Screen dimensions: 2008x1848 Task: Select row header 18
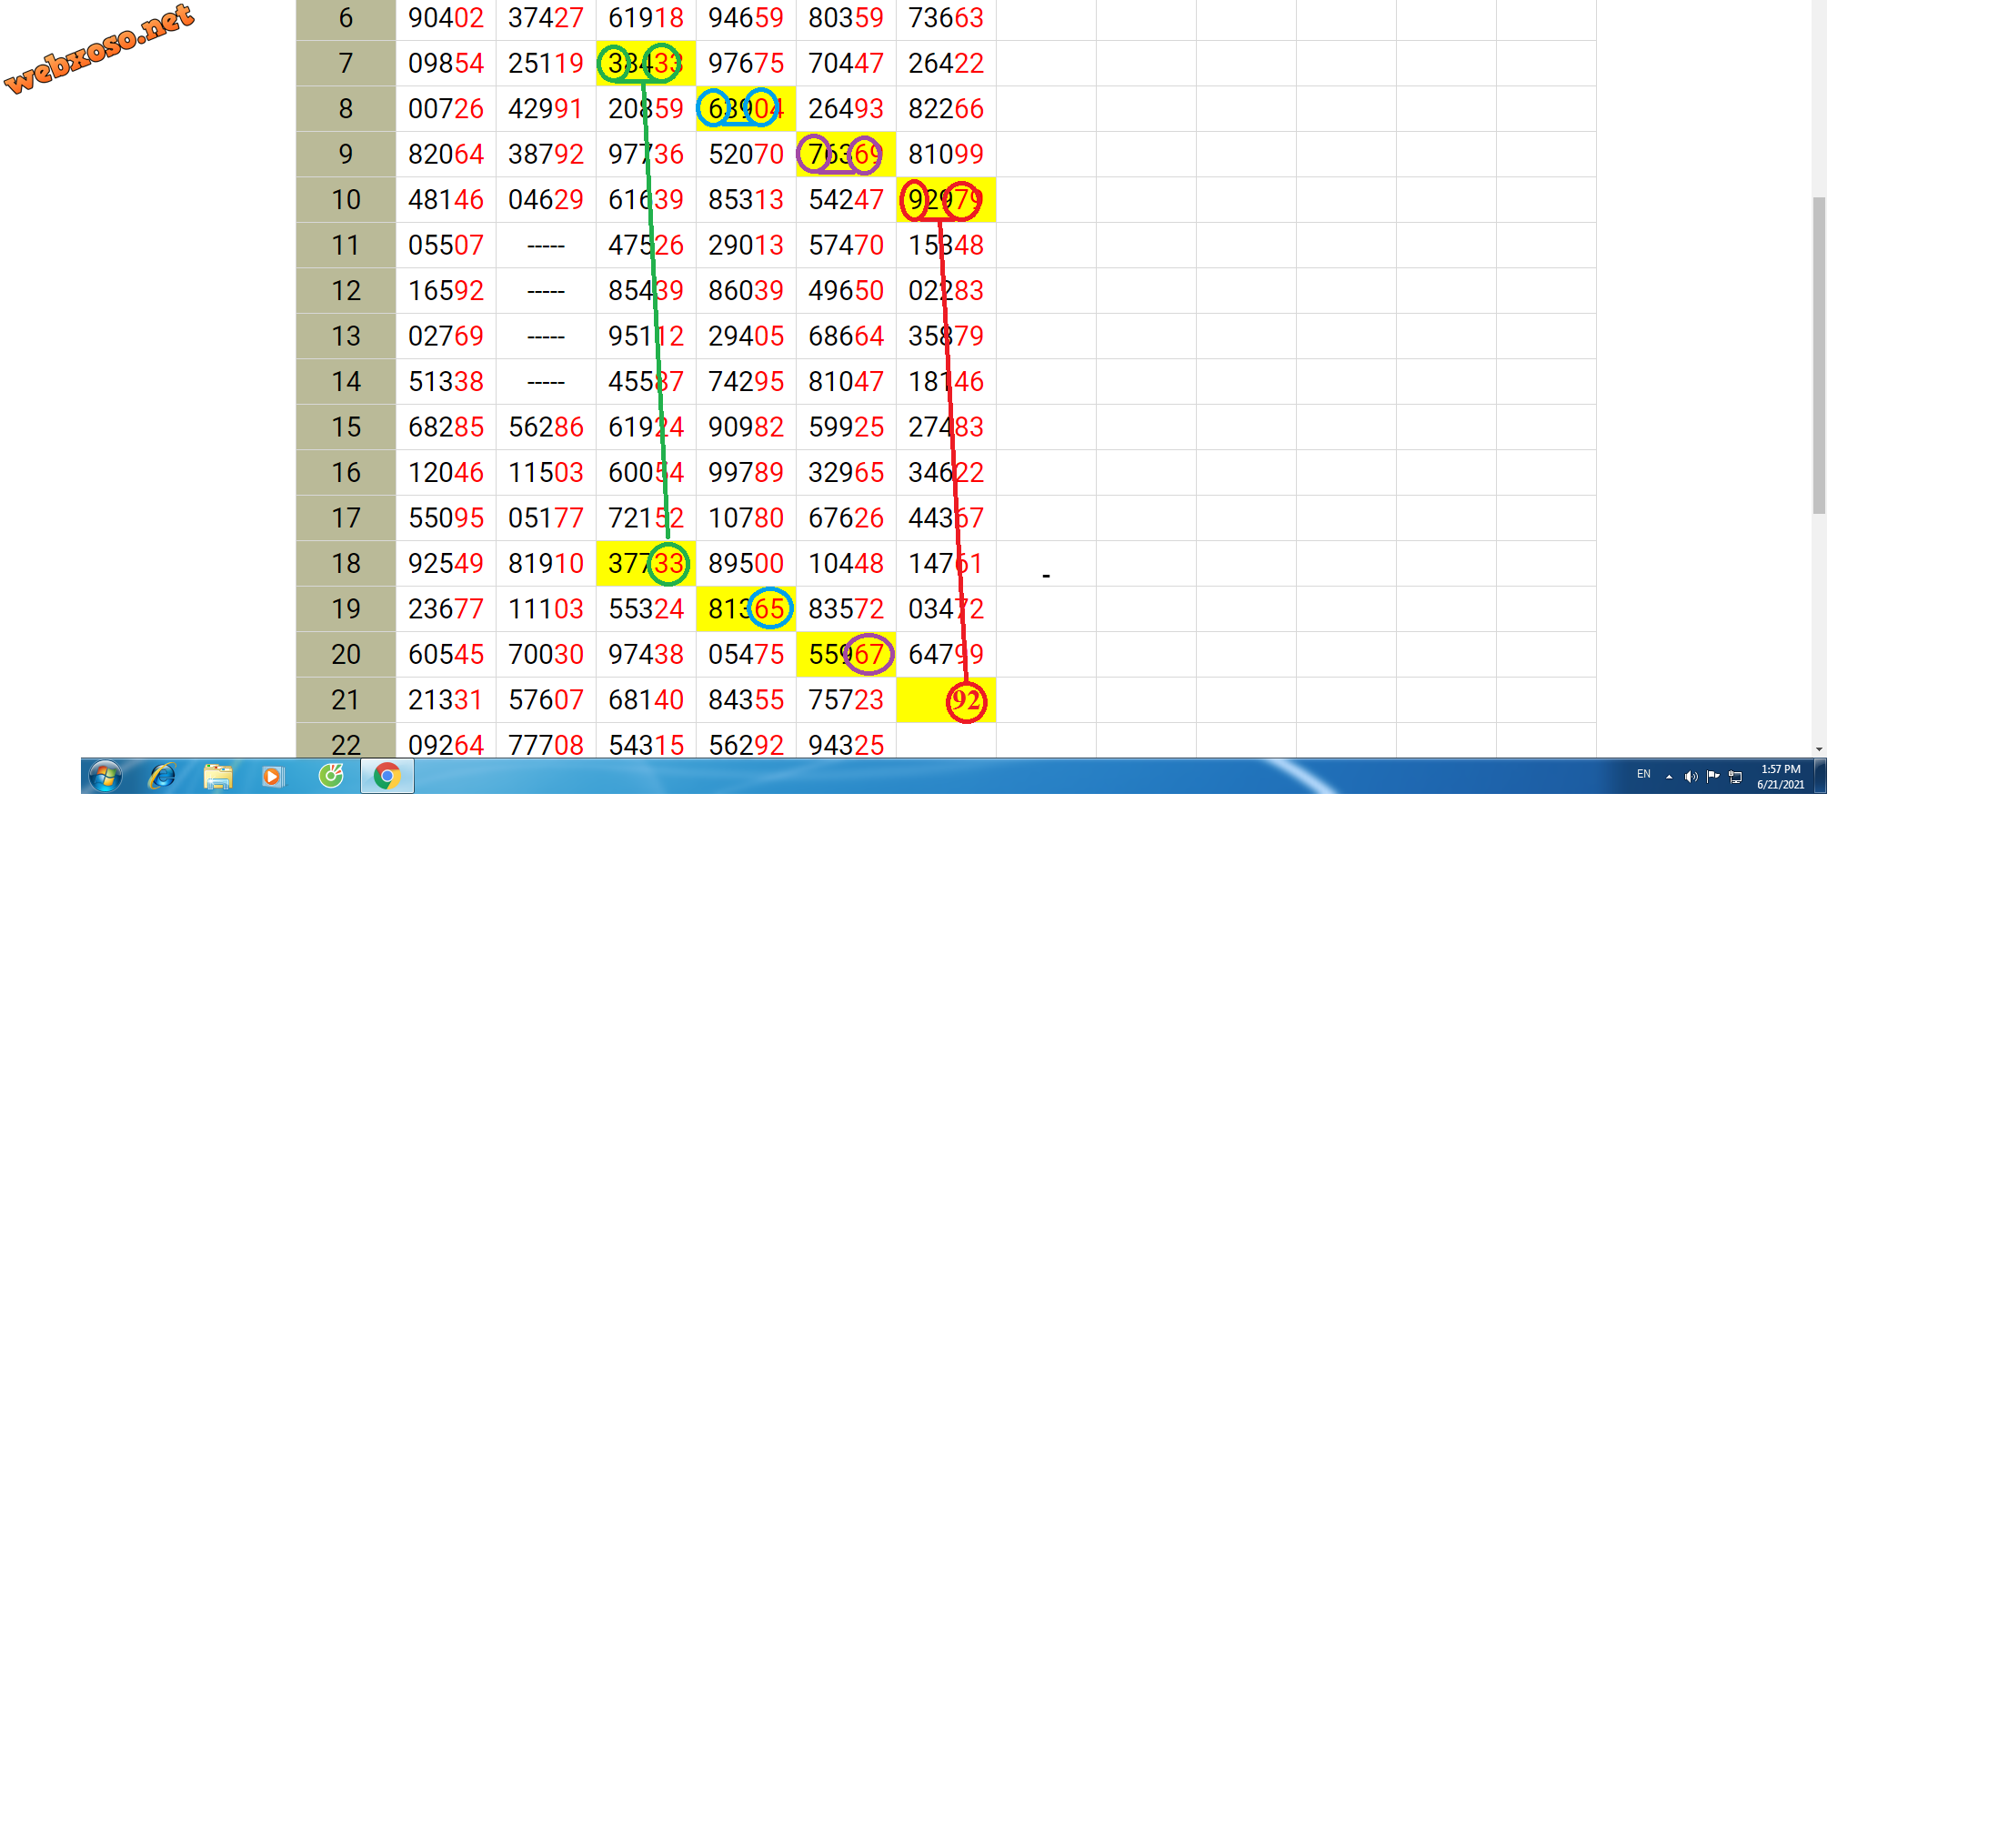click(346, 564)
